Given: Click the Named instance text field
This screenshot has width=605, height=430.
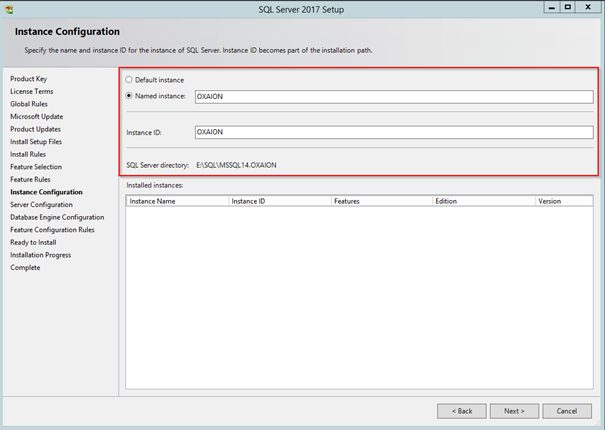Looking at the screenshot, I should [394, 96].
